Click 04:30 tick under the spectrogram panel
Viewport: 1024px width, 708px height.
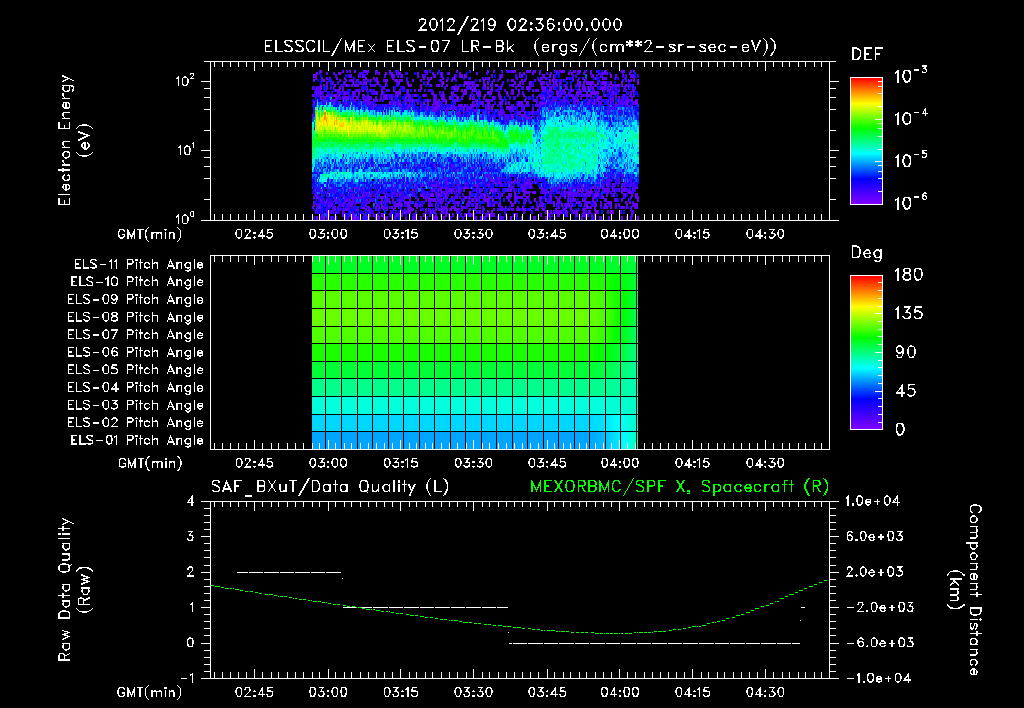(765, 234)
